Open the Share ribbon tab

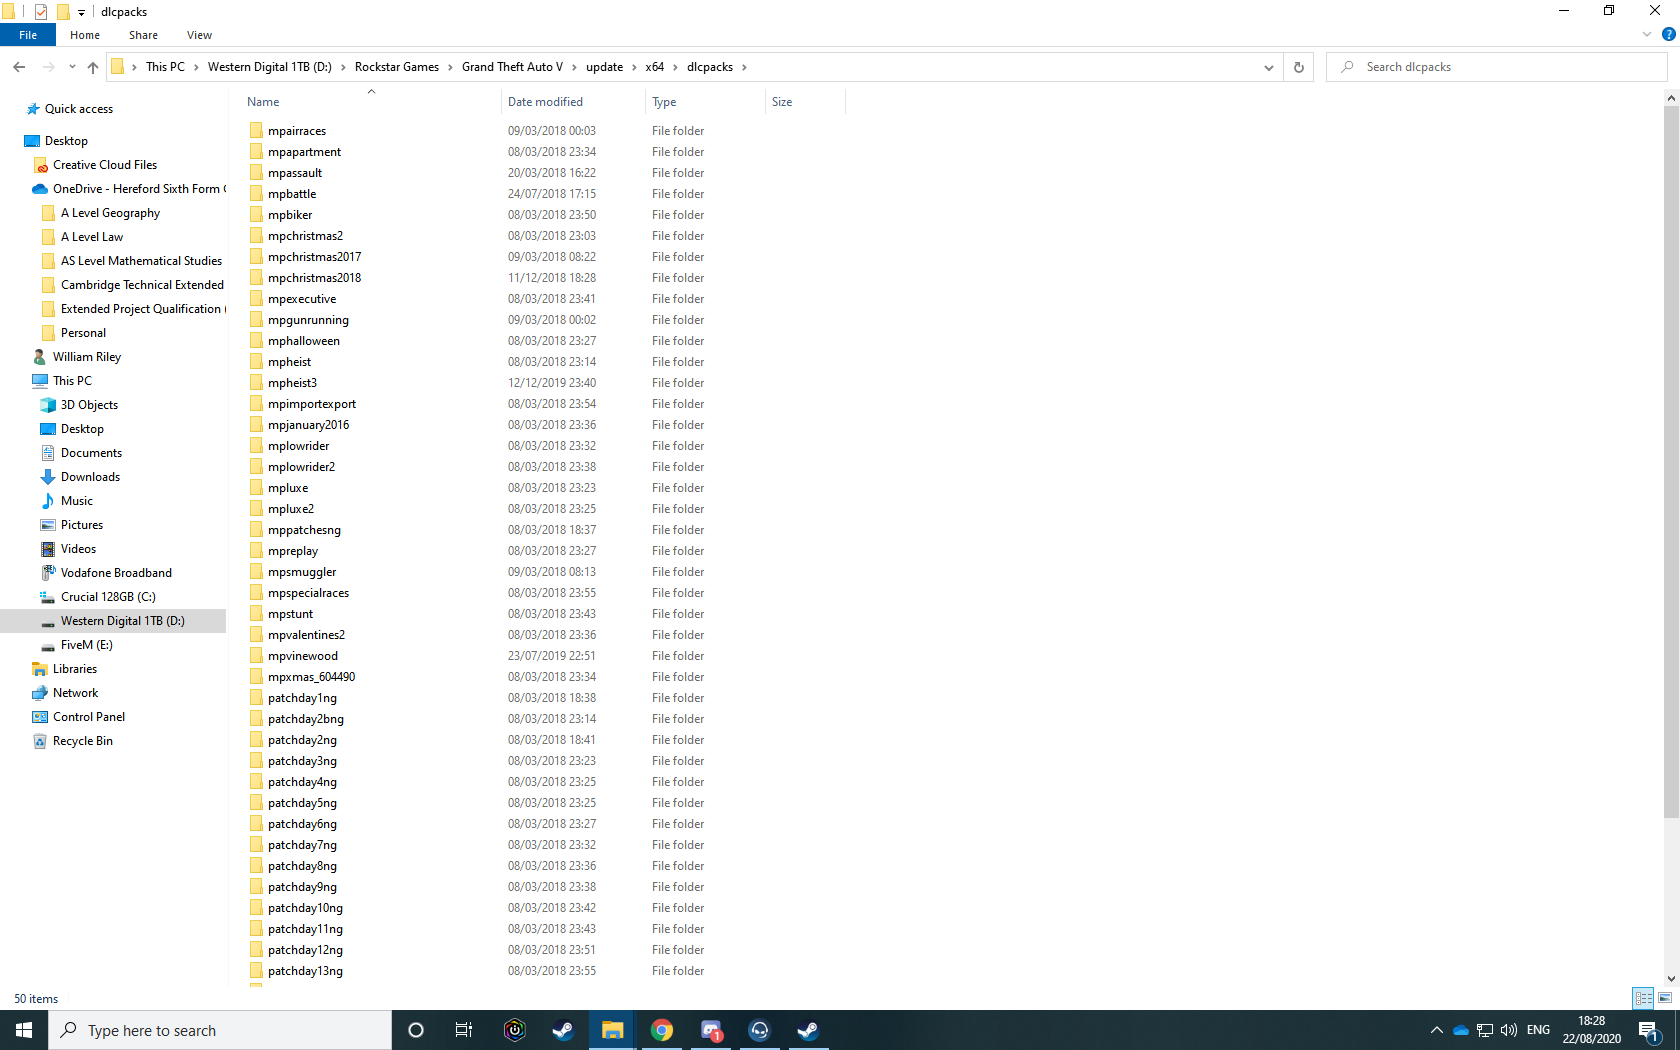tap(143, 35)
